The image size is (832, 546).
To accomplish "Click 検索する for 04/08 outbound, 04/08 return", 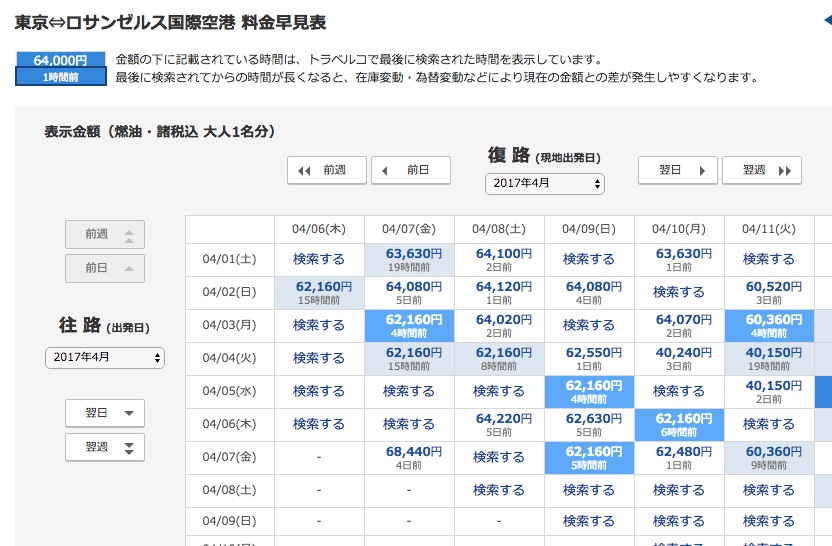I will 499,490.
